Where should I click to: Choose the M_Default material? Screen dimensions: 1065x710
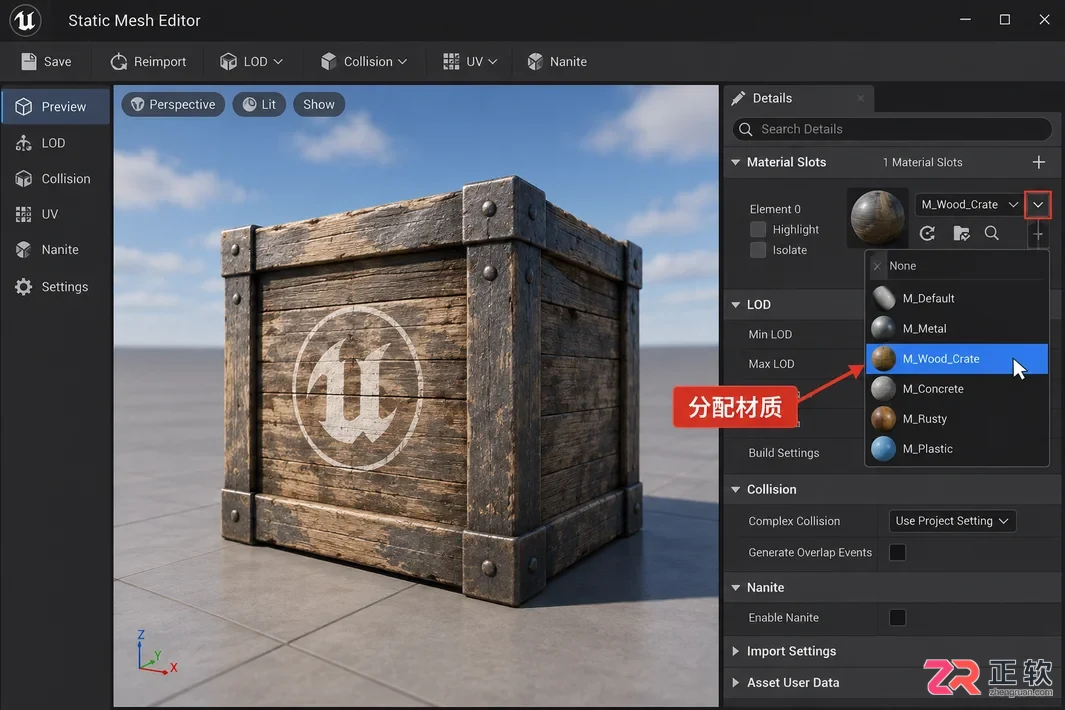click(958, 298)
